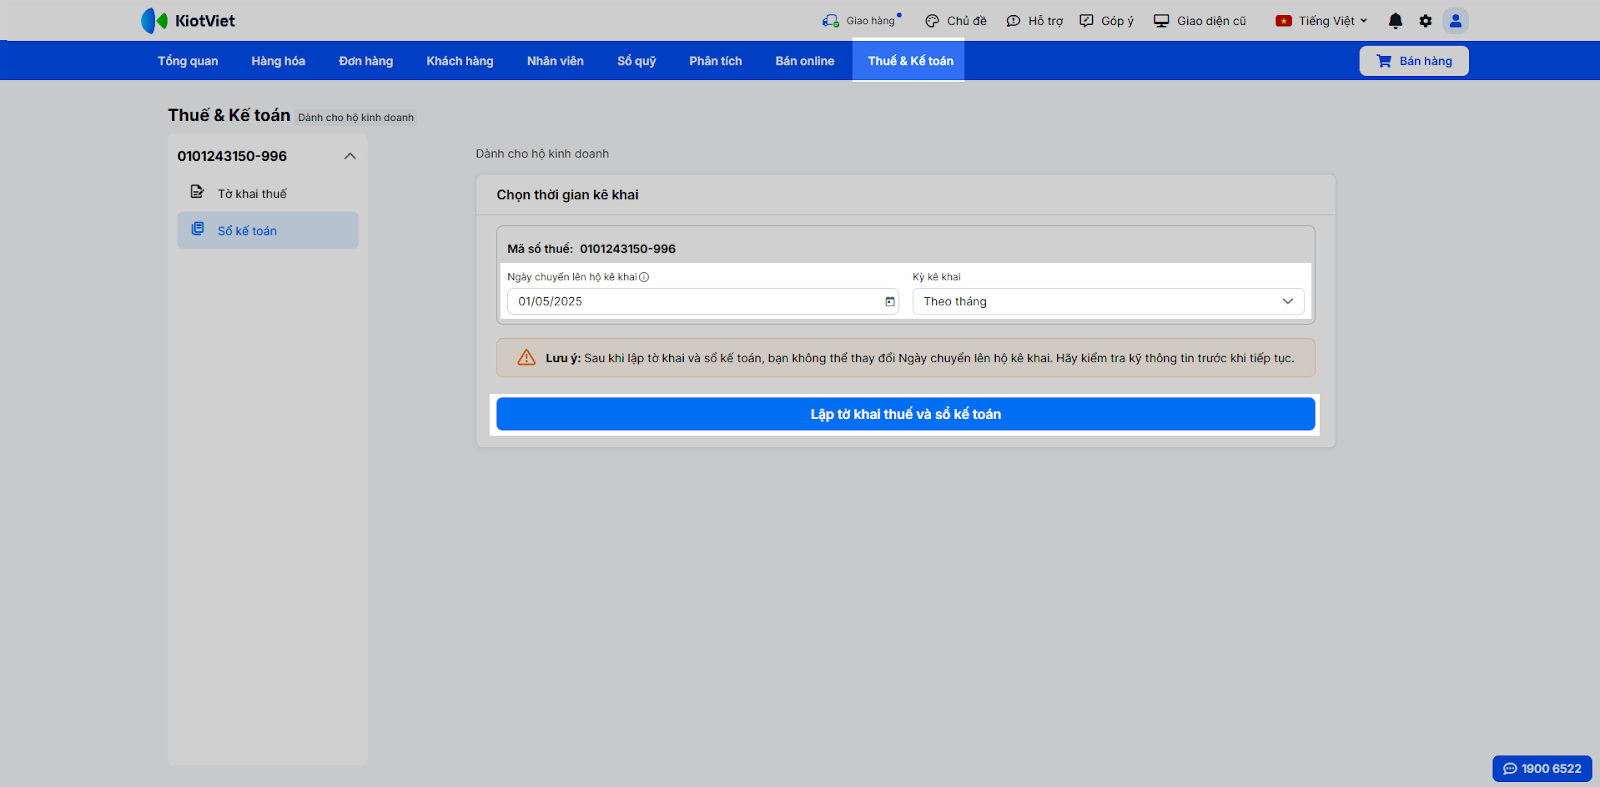Image resolution: width=1600 pixels, height=787 pixels.
Task: Click Dành cho hộ kinh doanh badge
Action: [356, 118]
